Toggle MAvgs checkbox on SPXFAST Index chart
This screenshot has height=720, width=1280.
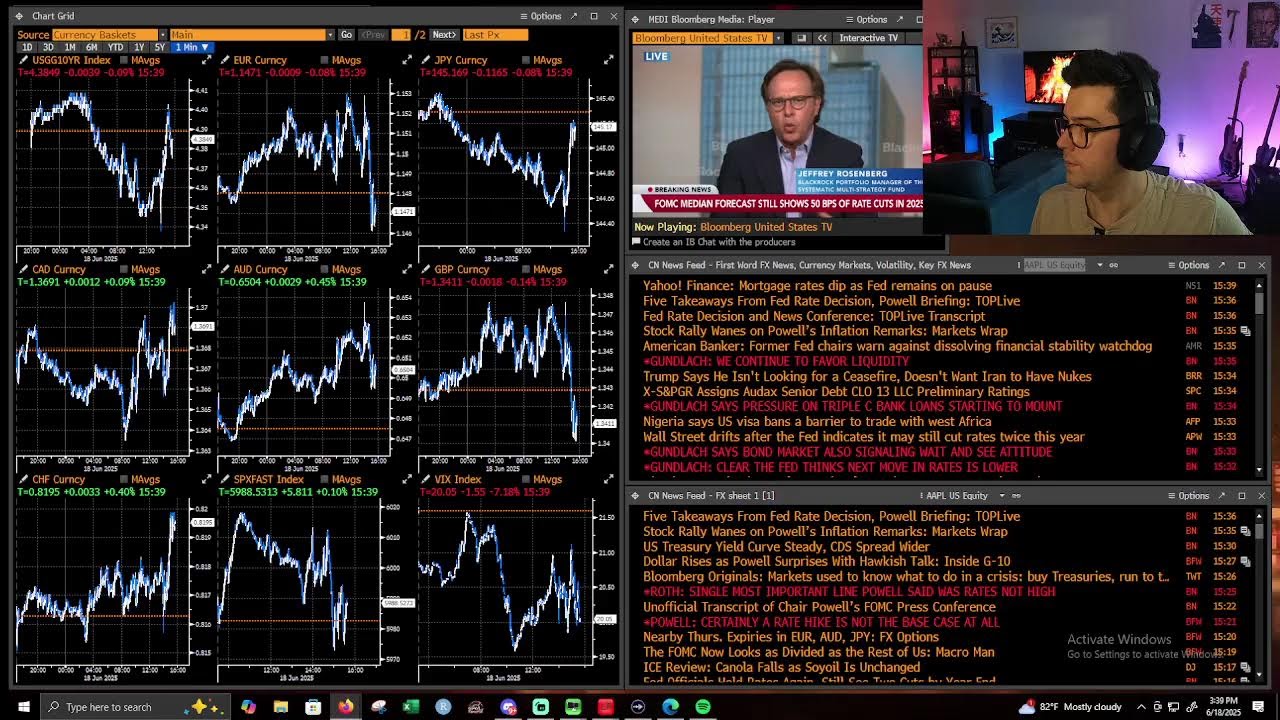(x=325, y=480)
